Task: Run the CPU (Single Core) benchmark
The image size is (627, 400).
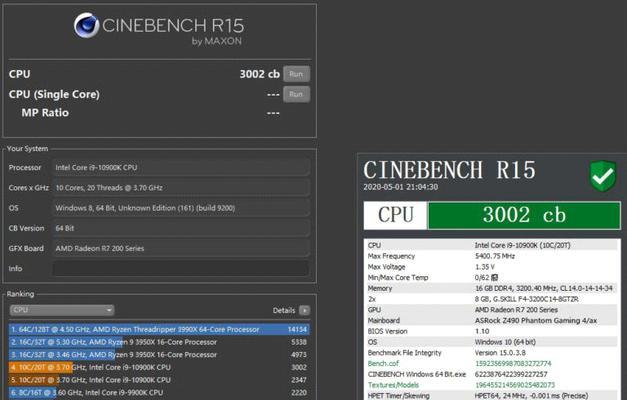Action: point(296,94)
